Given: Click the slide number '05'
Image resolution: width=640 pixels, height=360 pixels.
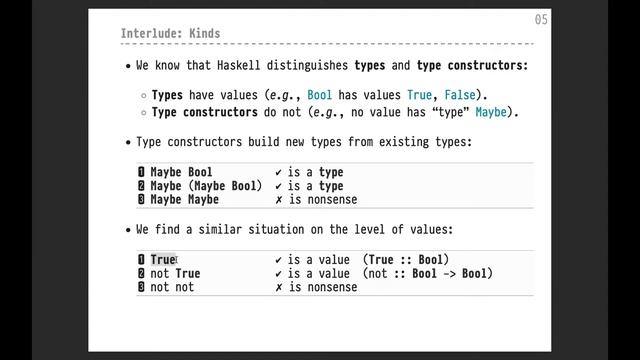Looking at the screenshot, I should [x=541, y=20].
